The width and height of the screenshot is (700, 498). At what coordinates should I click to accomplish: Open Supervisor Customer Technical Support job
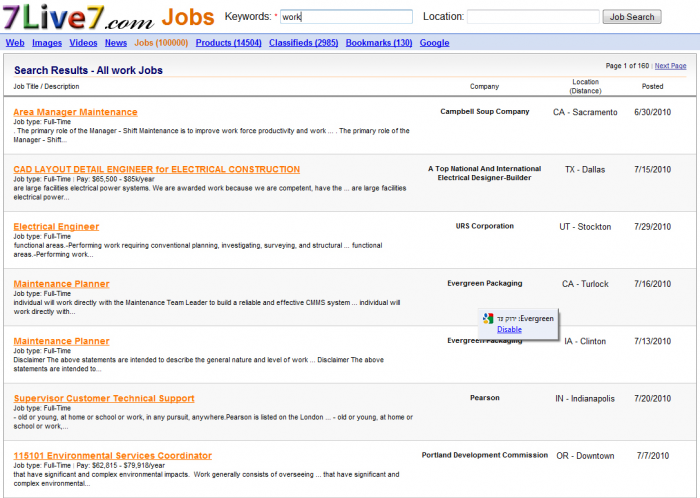[x=104, y=398]
